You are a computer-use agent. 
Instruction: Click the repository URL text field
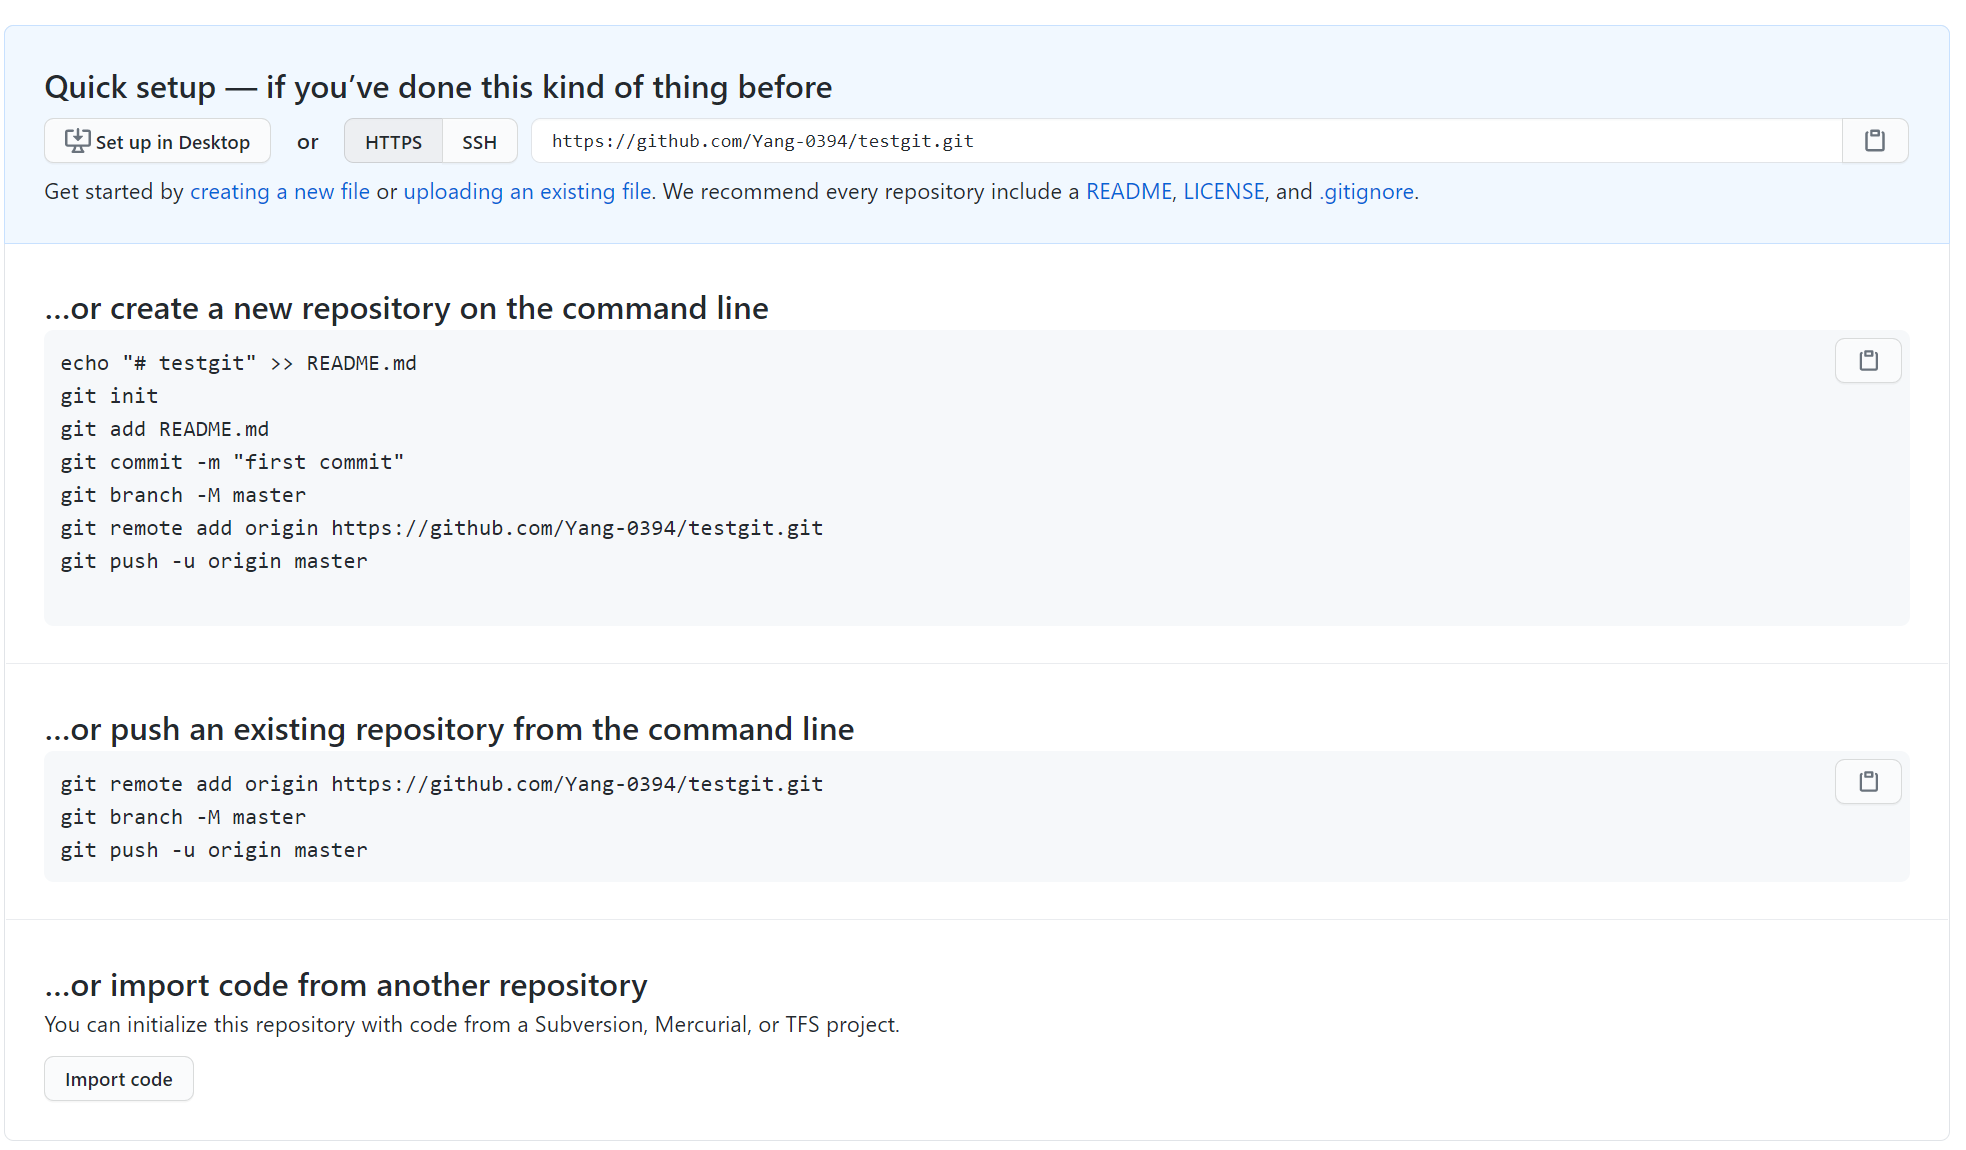[1185, 141]
